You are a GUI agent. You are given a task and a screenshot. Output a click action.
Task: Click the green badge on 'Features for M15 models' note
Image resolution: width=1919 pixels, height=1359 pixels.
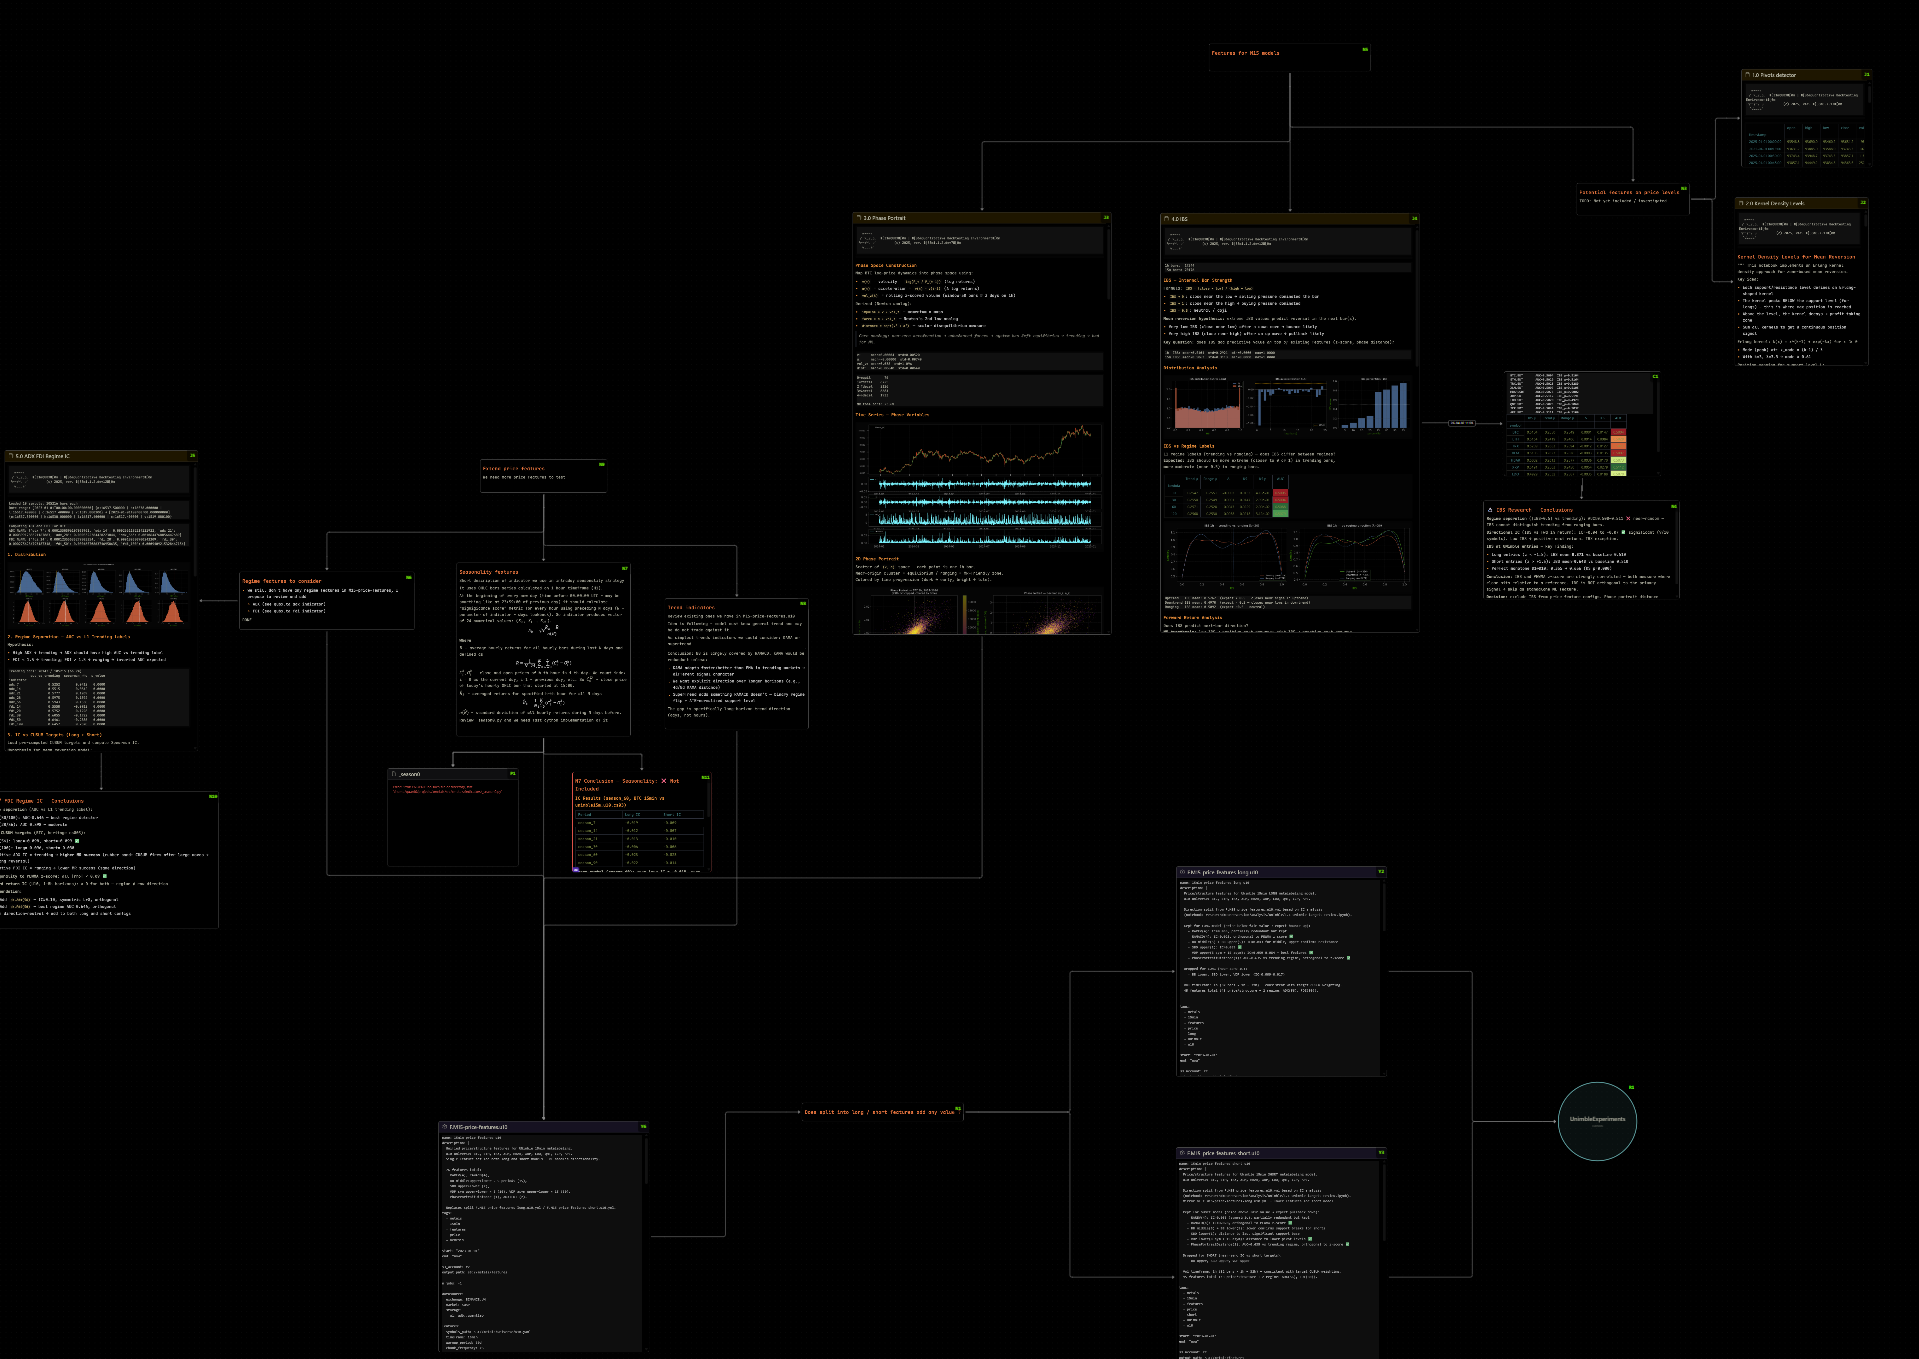[1365, 49]
